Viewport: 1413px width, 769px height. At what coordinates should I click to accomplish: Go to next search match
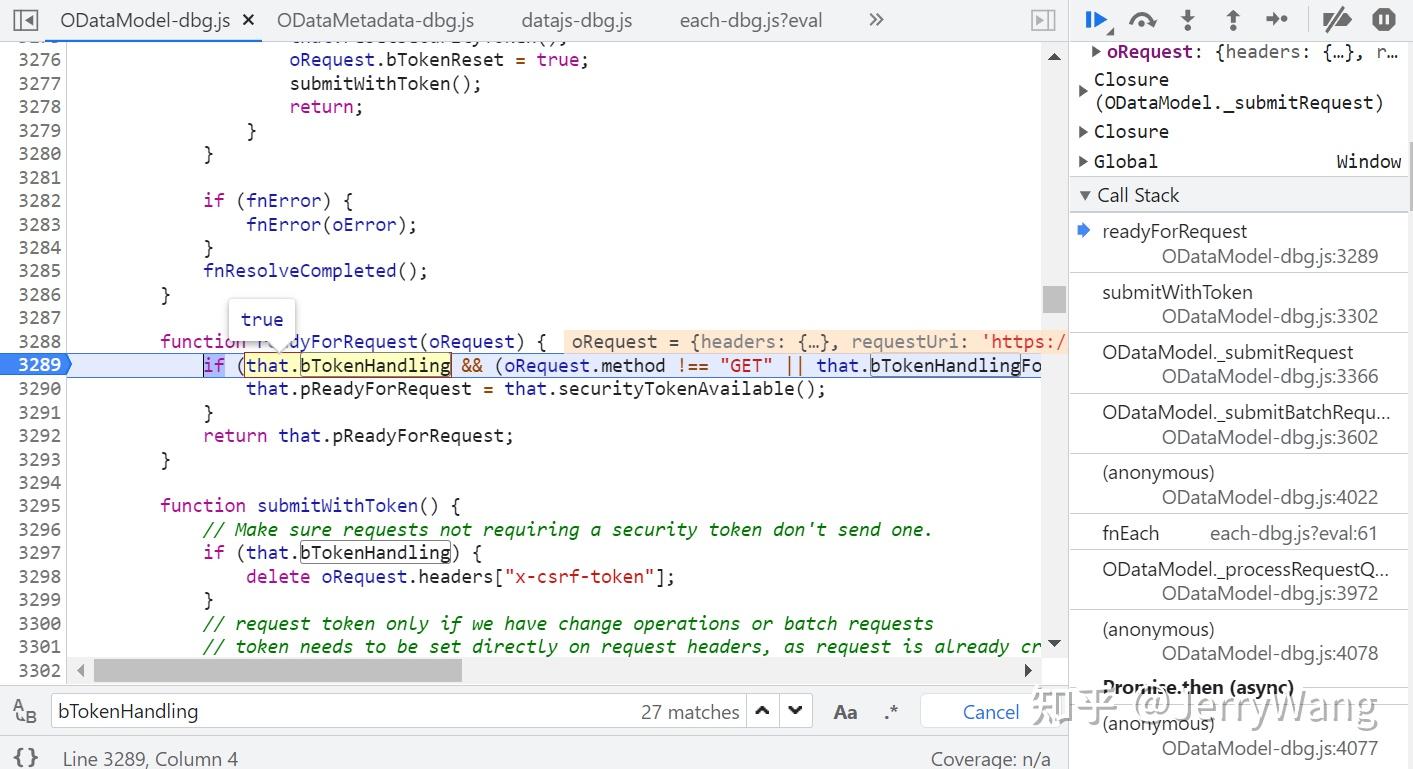coord(795,711)
